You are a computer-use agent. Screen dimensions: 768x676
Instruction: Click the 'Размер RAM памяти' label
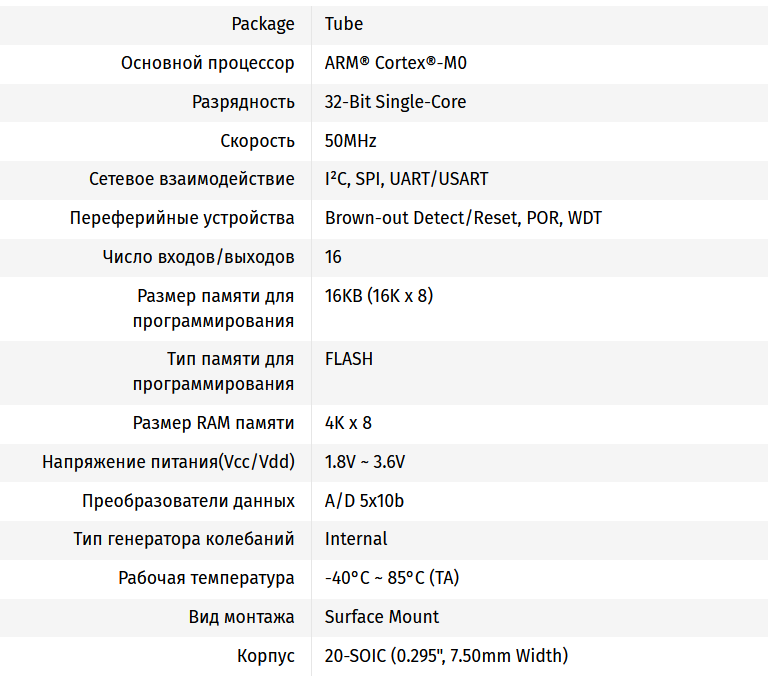click(214, 423)
